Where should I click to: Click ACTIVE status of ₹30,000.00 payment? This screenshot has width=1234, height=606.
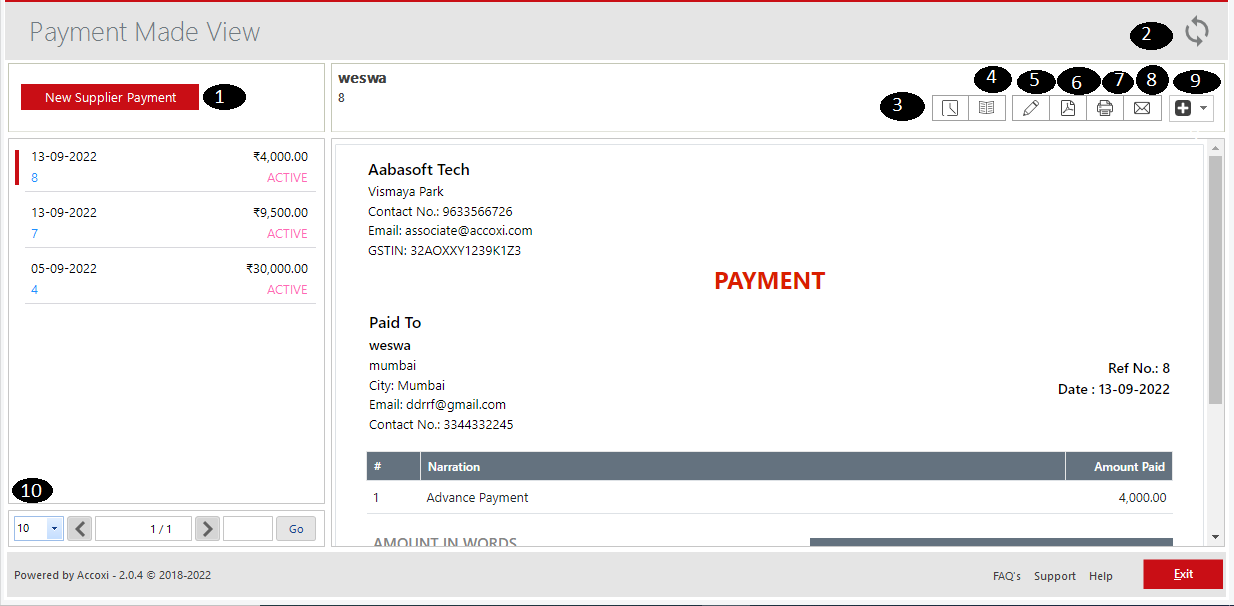click(287, 290)
